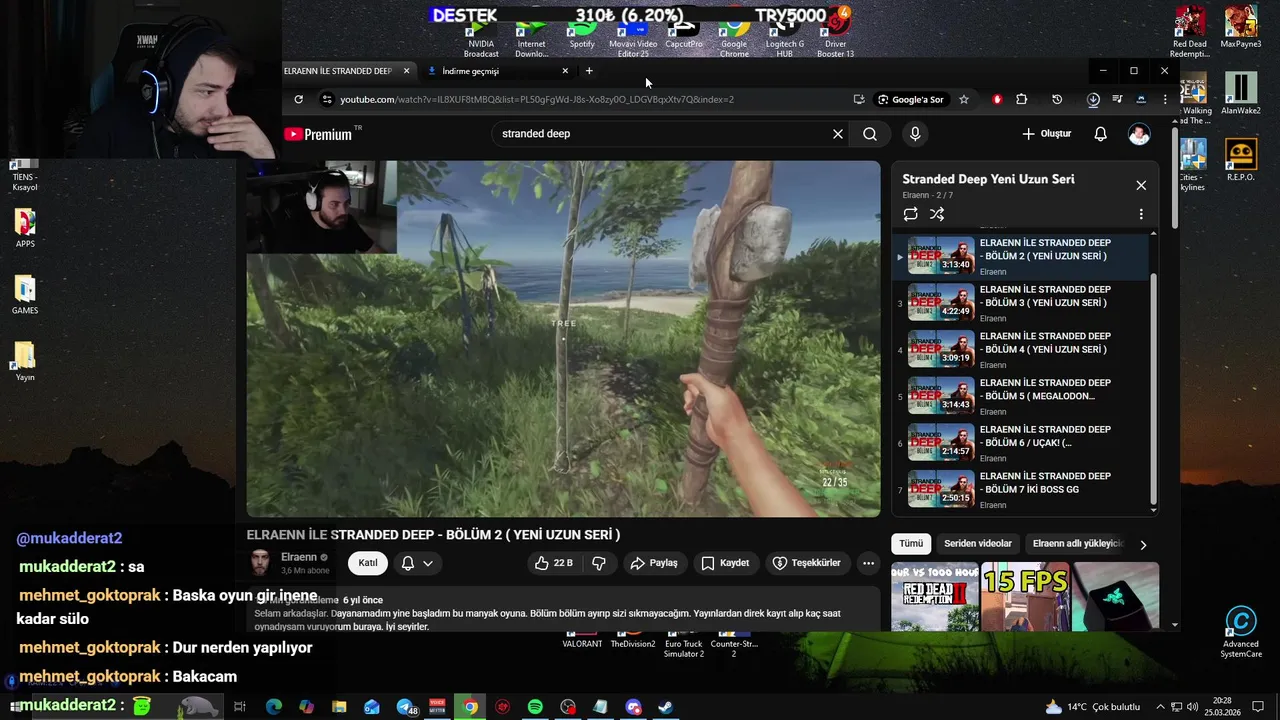Bookmark this page with the star icon
The width and height of the screenshot is (1280, 720).
[x=964, y=99]
